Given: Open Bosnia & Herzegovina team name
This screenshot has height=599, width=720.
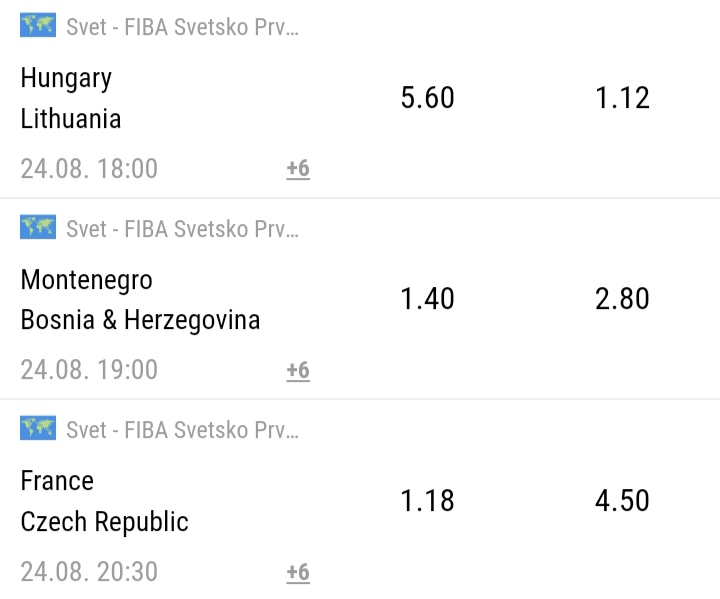Looking at the screenshot, I should pos(141,320).
